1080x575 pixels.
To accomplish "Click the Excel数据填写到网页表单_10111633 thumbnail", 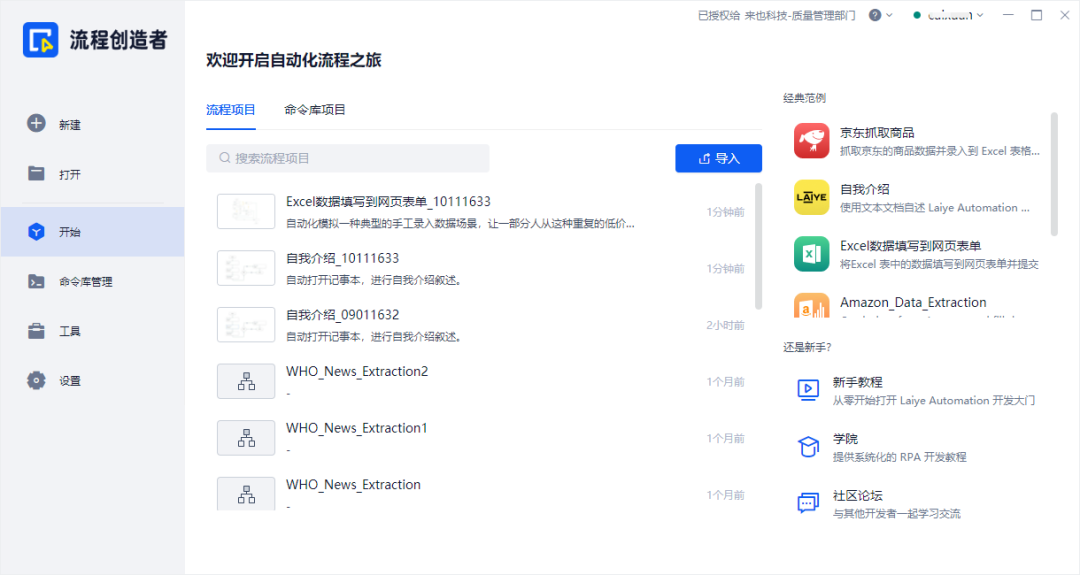I will click(246, 211).
